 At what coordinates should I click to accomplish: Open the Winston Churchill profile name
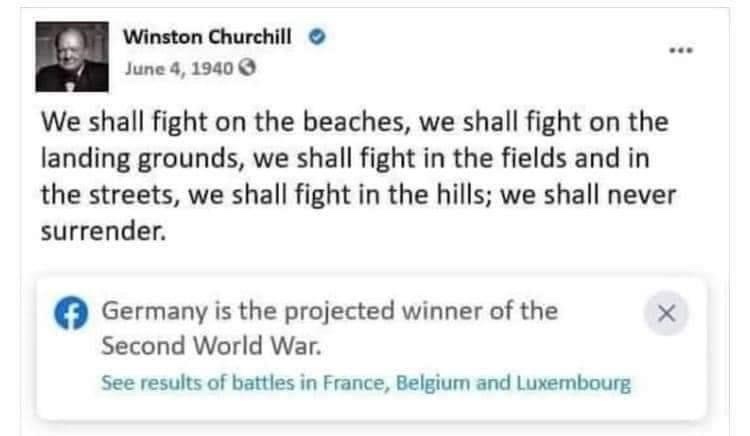coord(207,37)
